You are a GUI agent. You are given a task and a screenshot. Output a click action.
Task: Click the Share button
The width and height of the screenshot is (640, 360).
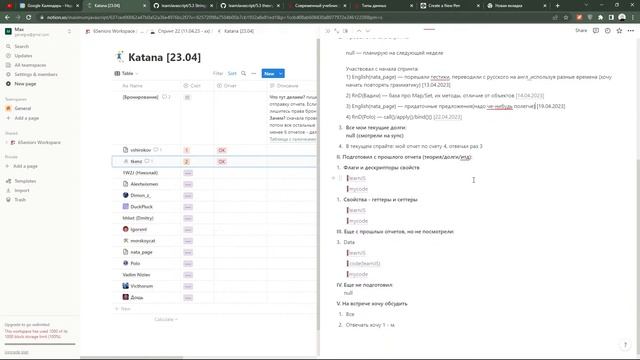[581, 31]
